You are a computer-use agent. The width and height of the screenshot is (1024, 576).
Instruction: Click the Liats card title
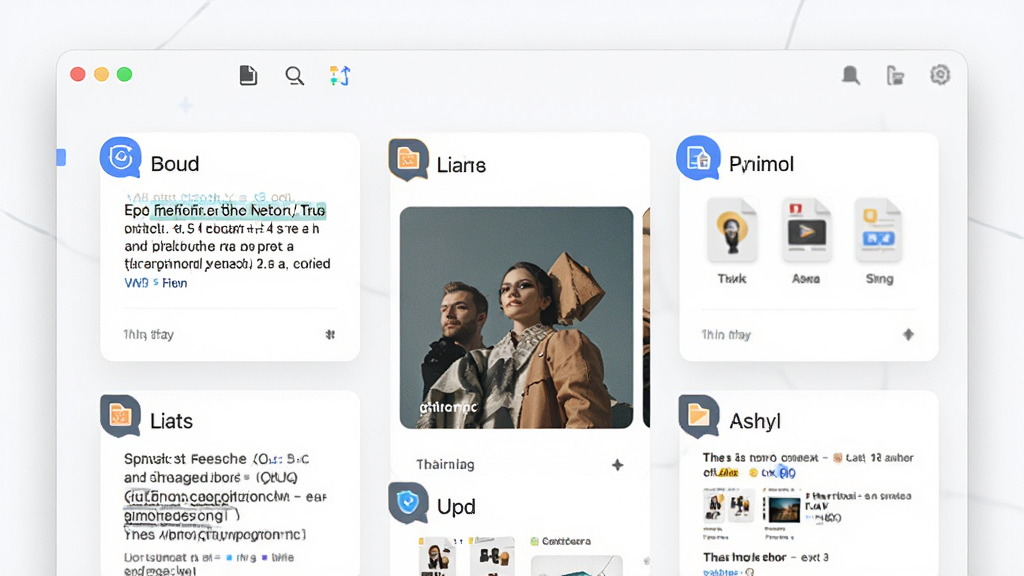(x=171, y=421)
